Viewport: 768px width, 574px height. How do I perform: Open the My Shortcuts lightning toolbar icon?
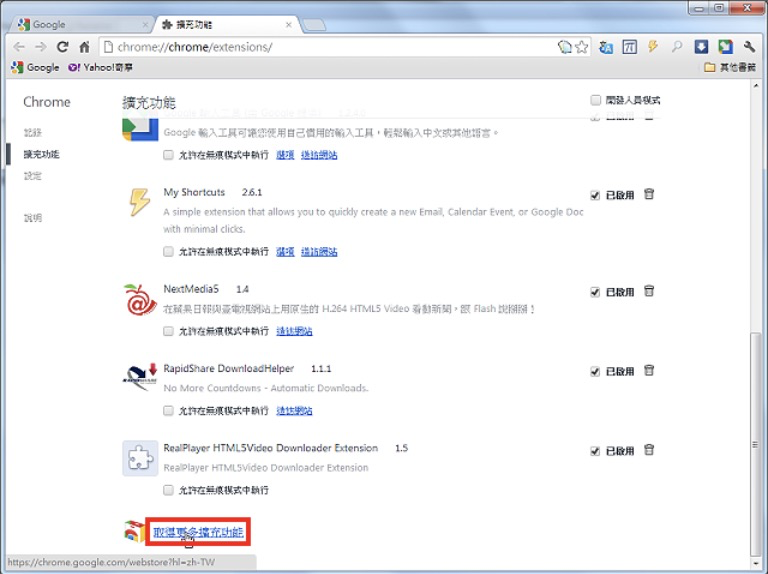point(653,47)
